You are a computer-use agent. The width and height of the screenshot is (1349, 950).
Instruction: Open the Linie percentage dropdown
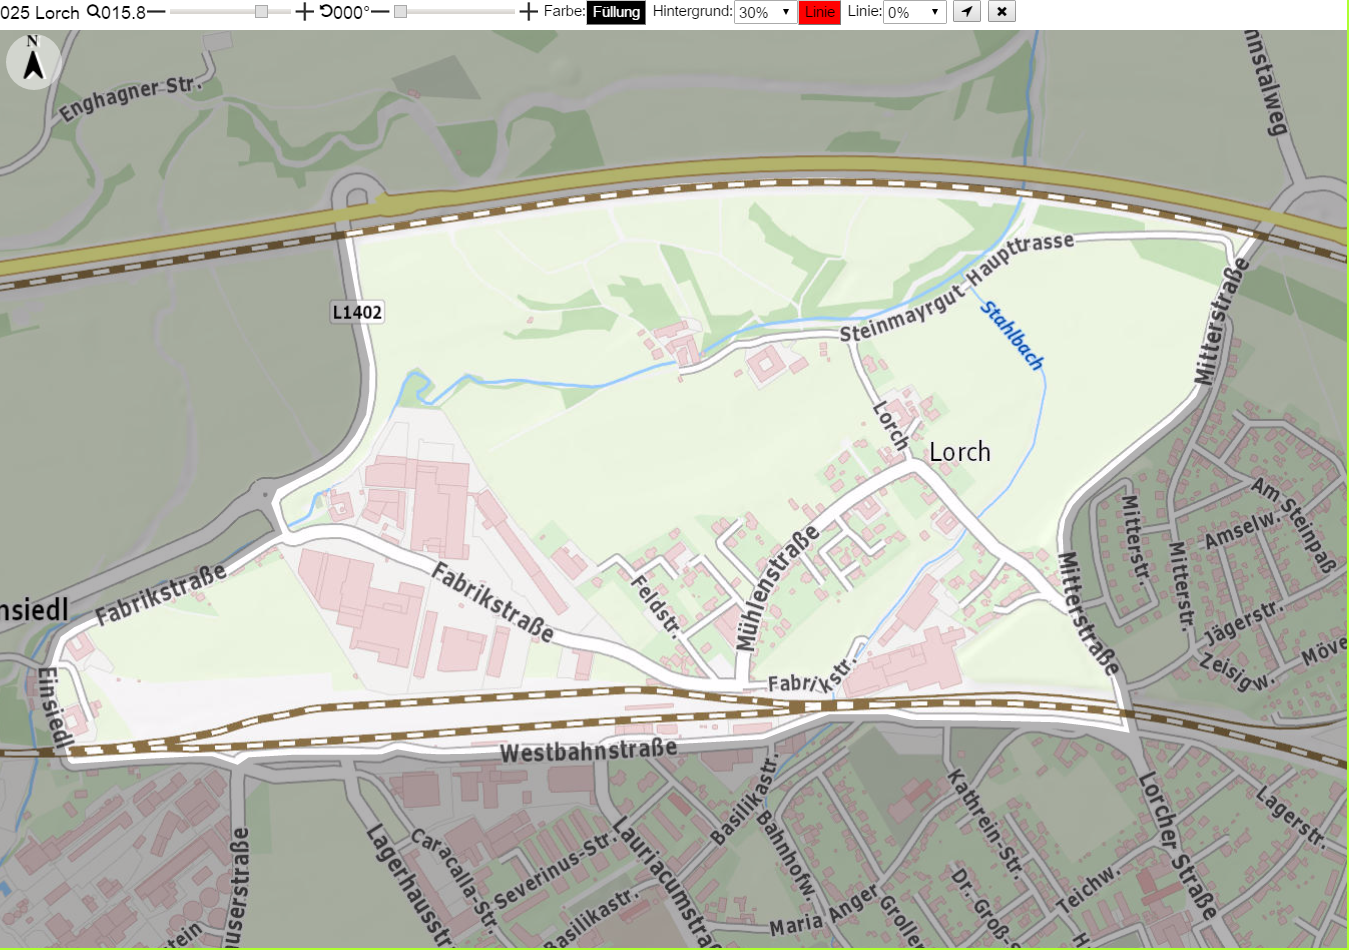click(915, 12)
